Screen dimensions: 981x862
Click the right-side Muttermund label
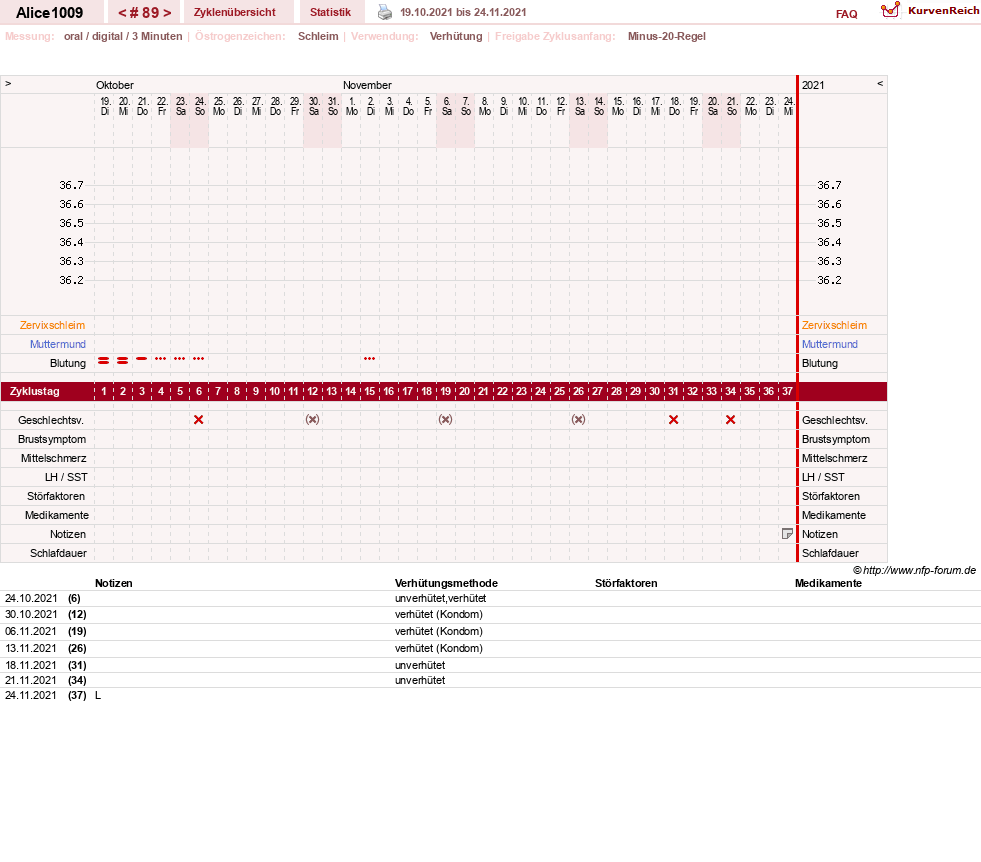830,344
